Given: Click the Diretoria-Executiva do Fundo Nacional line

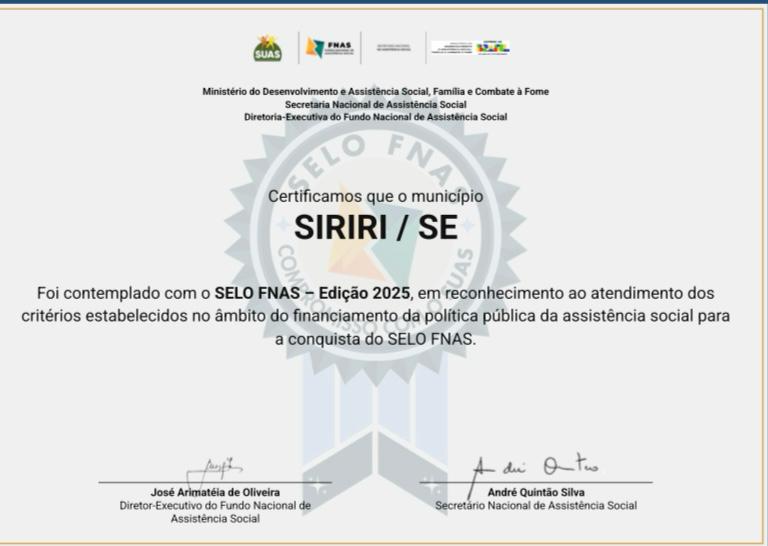Looking at the screenshot, I should (375, 116).
